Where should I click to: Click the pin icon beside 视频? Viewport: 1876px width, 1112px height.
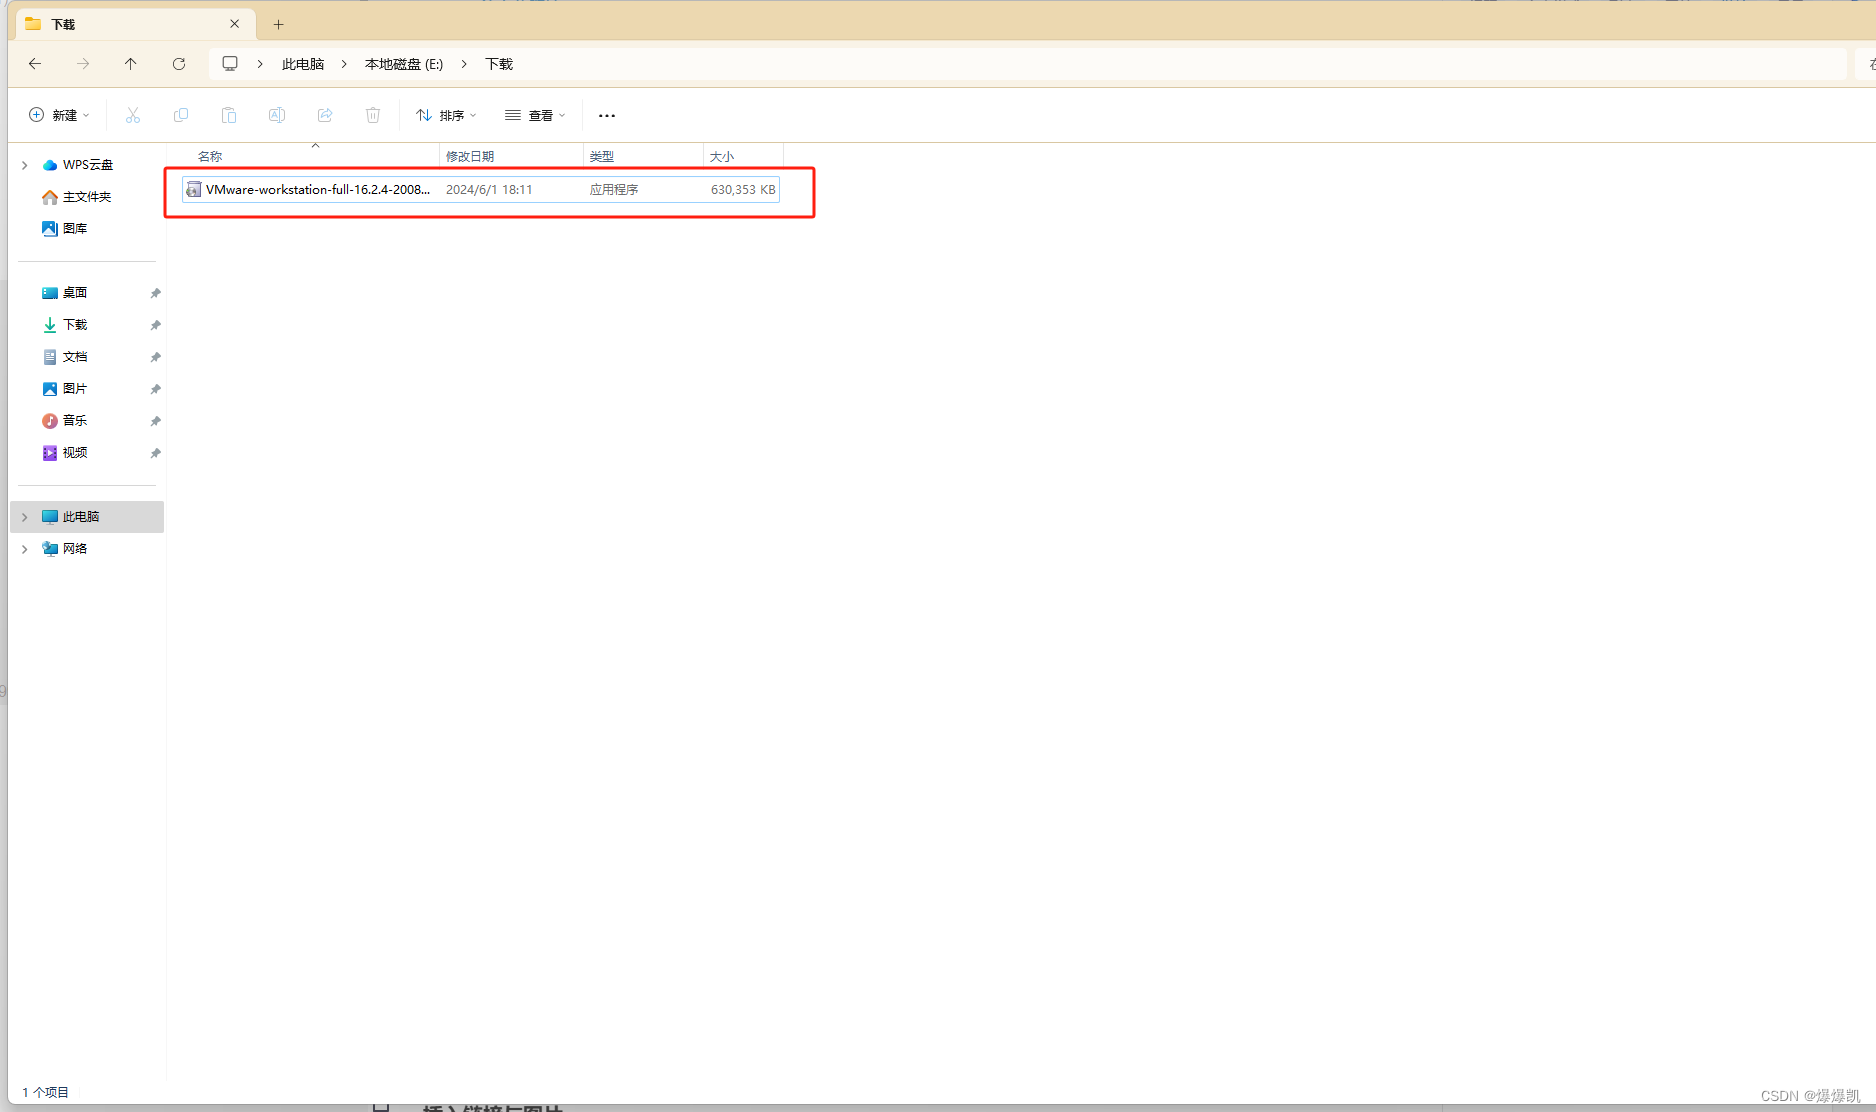pos(155,453)
